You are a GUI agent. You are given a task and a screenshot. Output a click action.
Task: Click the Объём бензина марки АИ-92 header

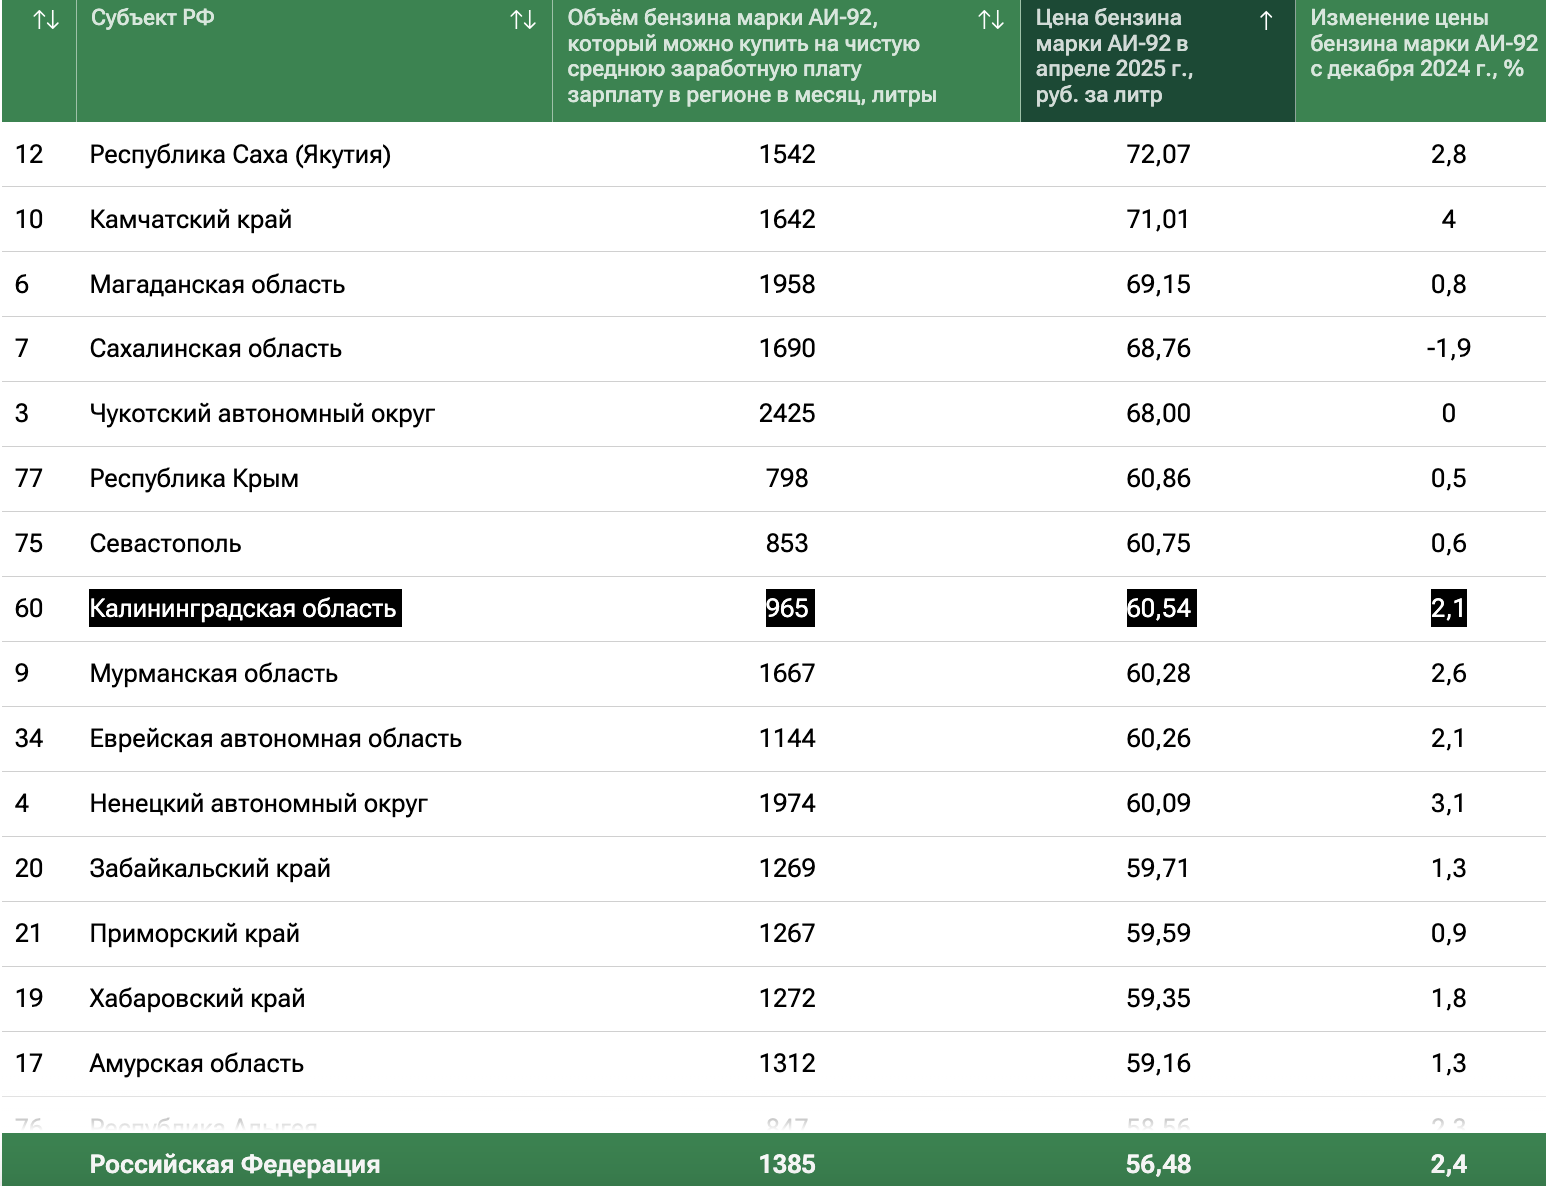pyautogui.click(x=786, y=61)
